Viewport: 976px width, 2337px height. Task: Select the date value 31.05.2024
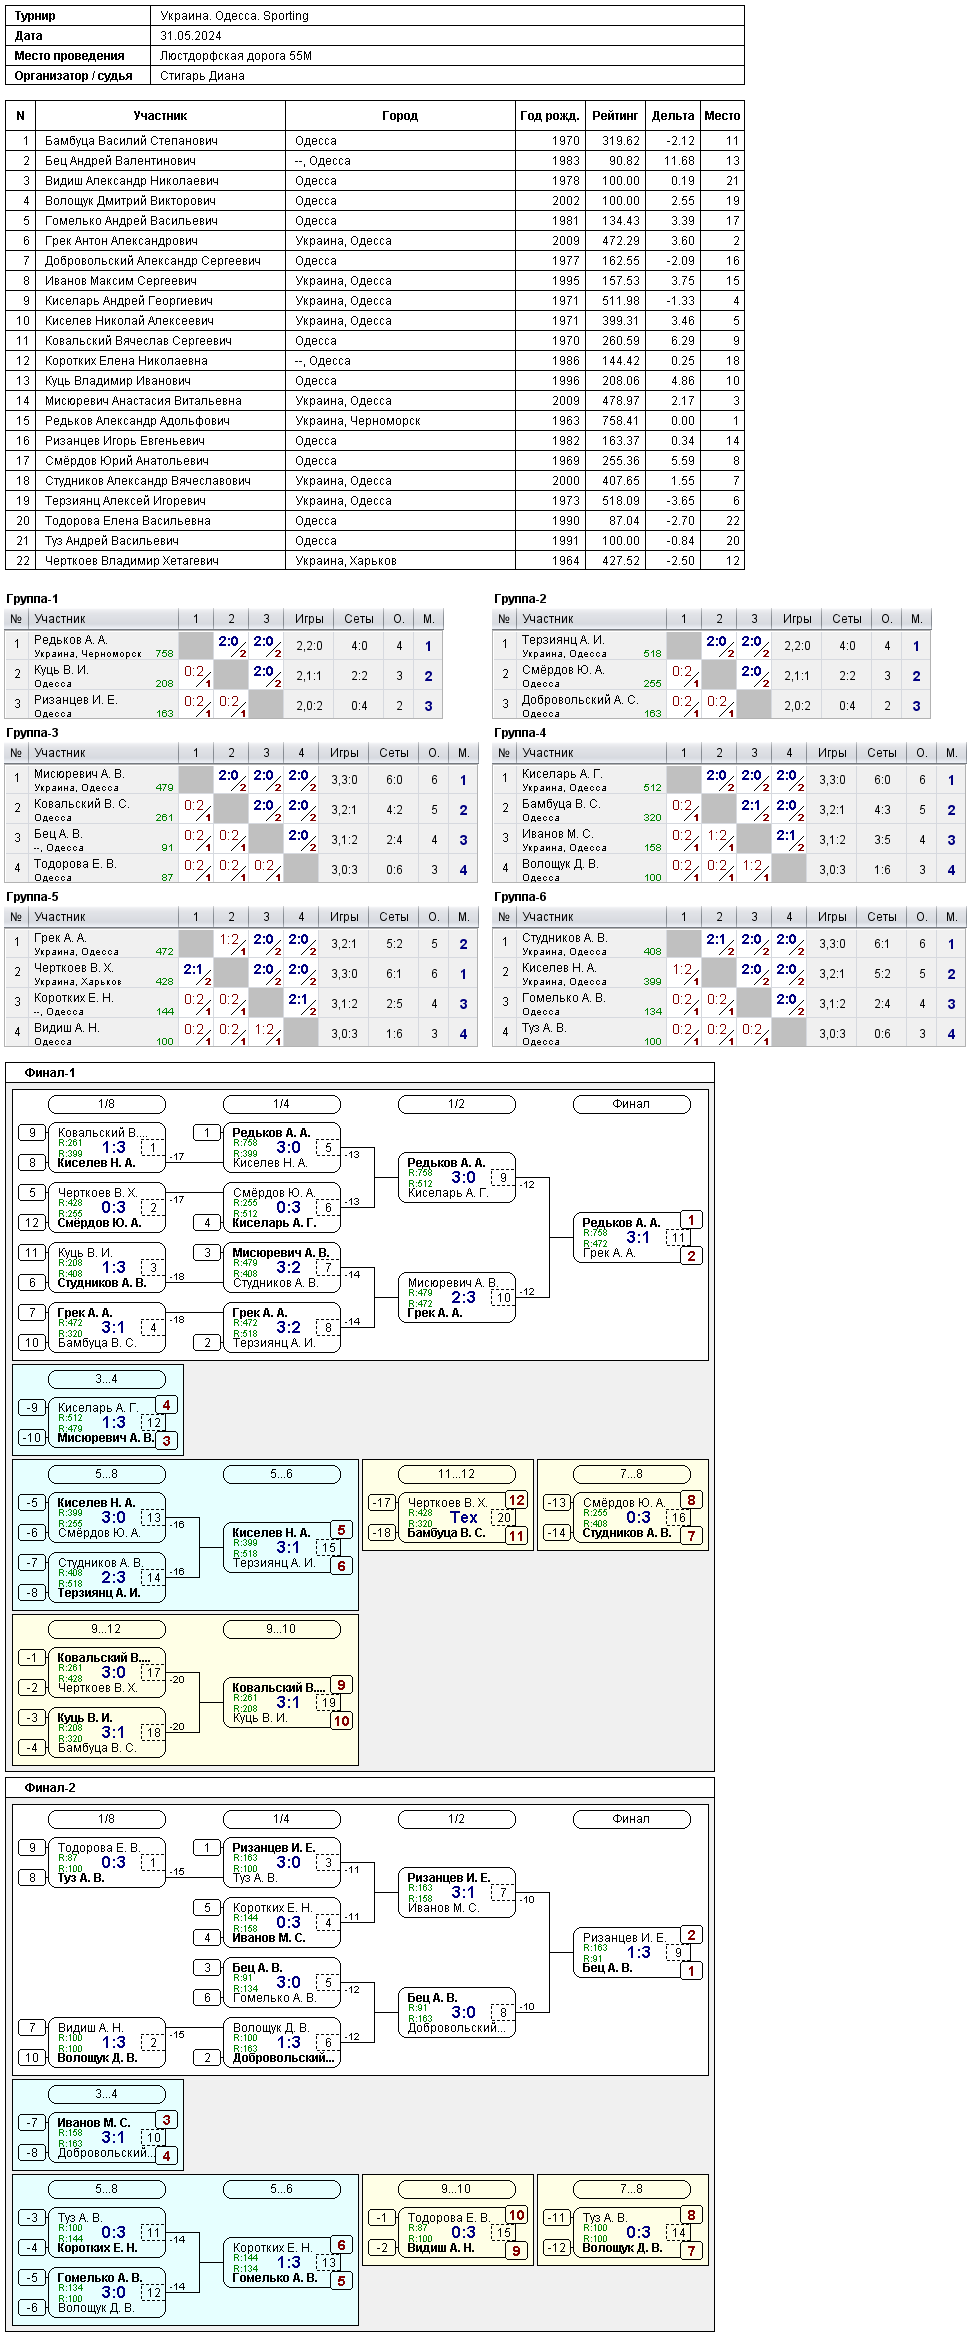coord(191,36)
